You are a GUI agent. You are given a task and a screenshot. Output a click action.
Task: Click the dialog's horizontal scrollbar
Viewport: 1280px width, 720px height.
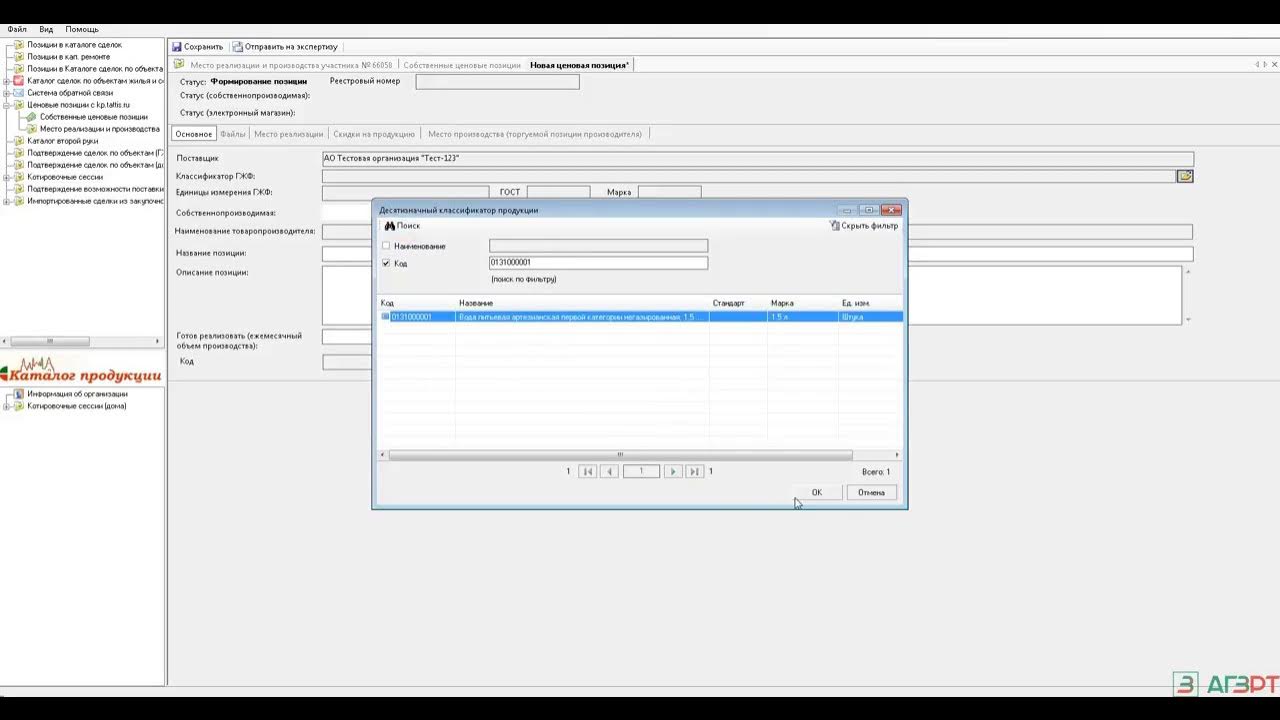click(x=620, y=455)
